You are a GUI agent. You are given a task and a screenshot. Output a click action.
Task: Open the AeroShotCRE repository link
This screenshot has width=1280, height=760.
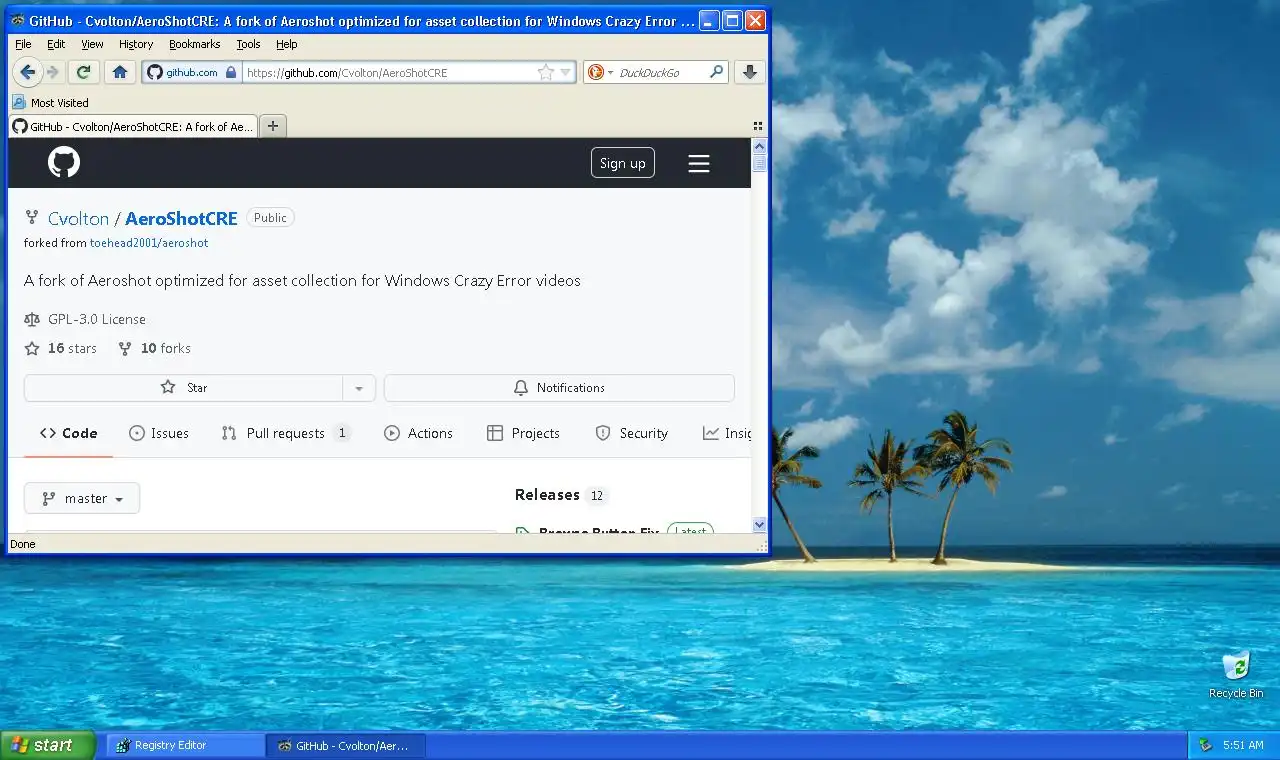point(181,218)
